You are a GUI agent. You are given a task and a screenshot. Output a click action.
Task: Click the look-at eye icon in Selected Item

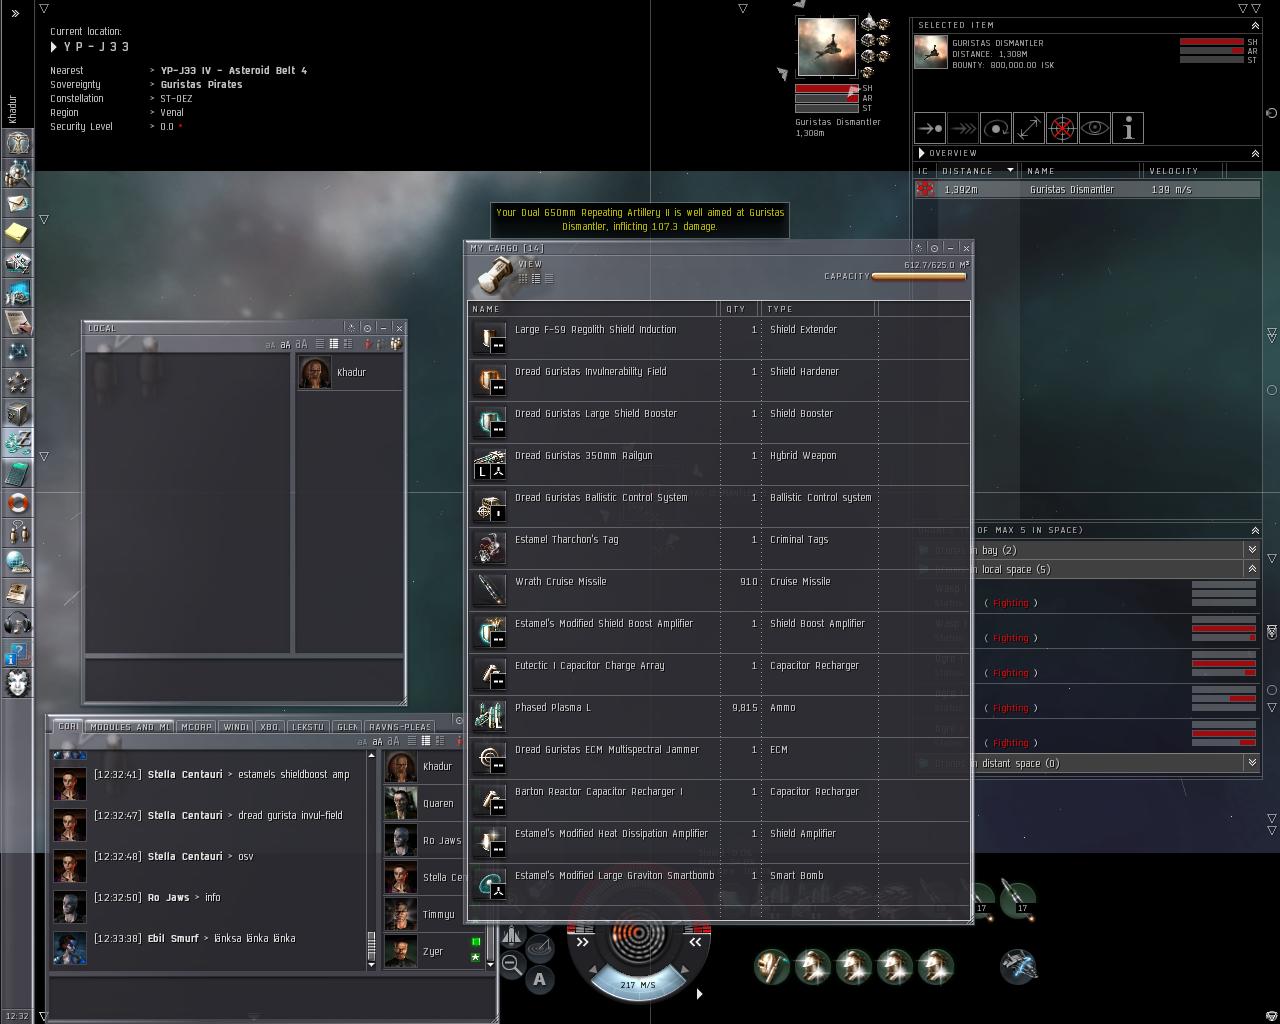(1095, 128)
